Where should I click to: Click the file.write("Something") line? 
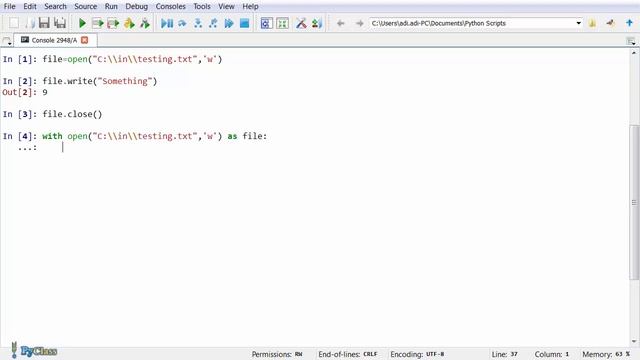[x=80, y=81]
